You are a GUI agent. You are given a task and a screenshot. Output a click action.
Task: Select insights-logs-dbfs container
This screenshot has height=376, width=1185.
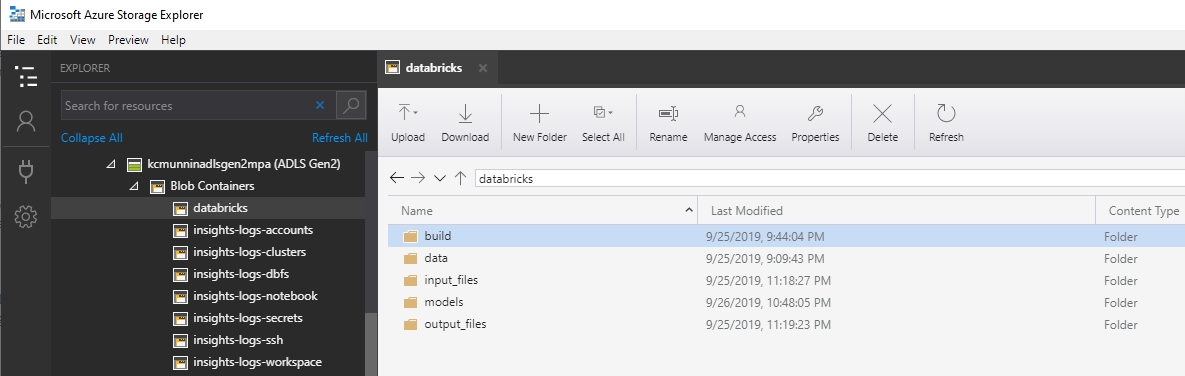[240, 273]
